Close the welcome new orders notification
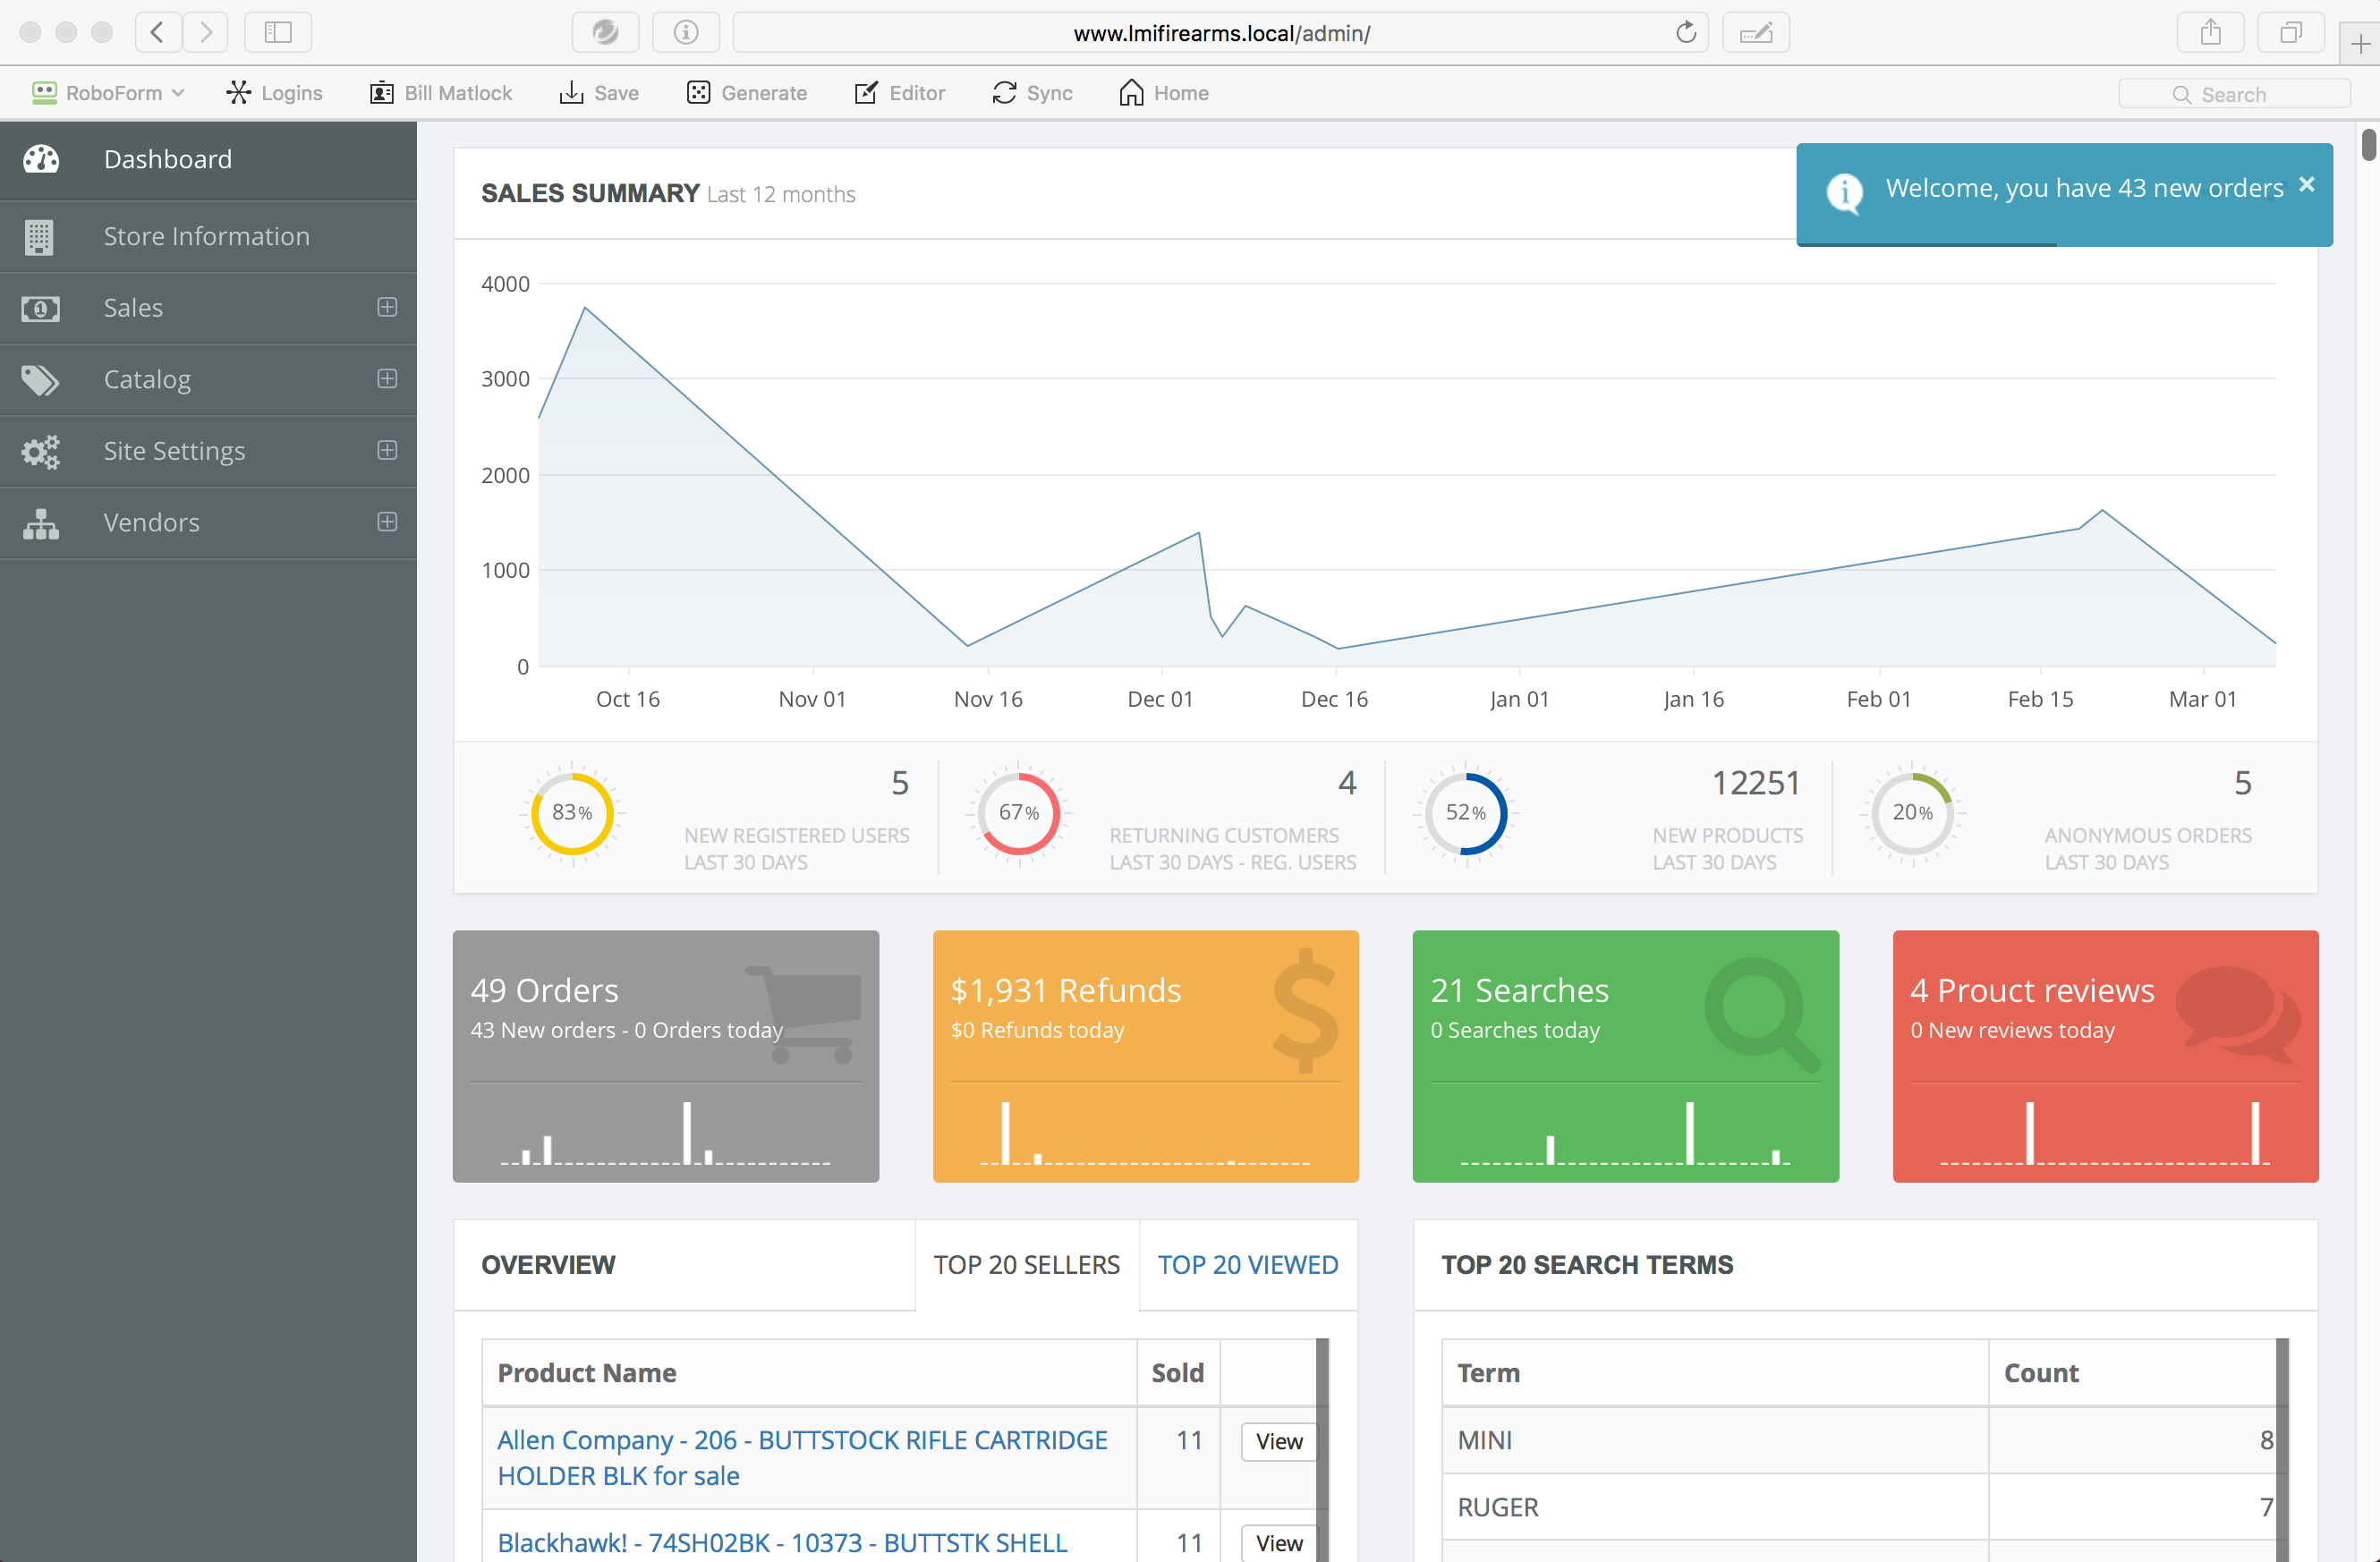The image size is (2380, 1562). 2307,184
